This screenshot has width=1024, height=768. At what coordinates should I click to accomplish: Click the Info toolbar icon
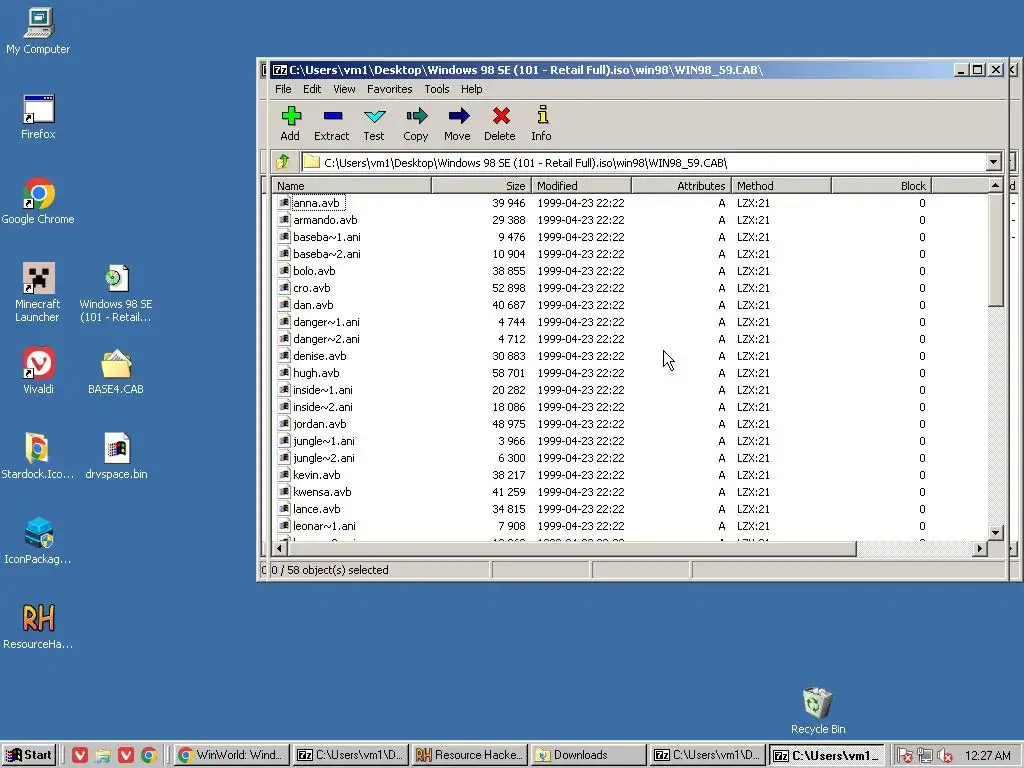click(541, 123)
